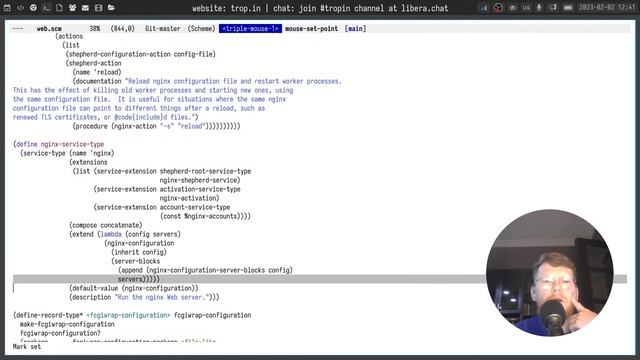Open the mail envelope workspace icon
This screenshot has width=640, height=360.
85,8
